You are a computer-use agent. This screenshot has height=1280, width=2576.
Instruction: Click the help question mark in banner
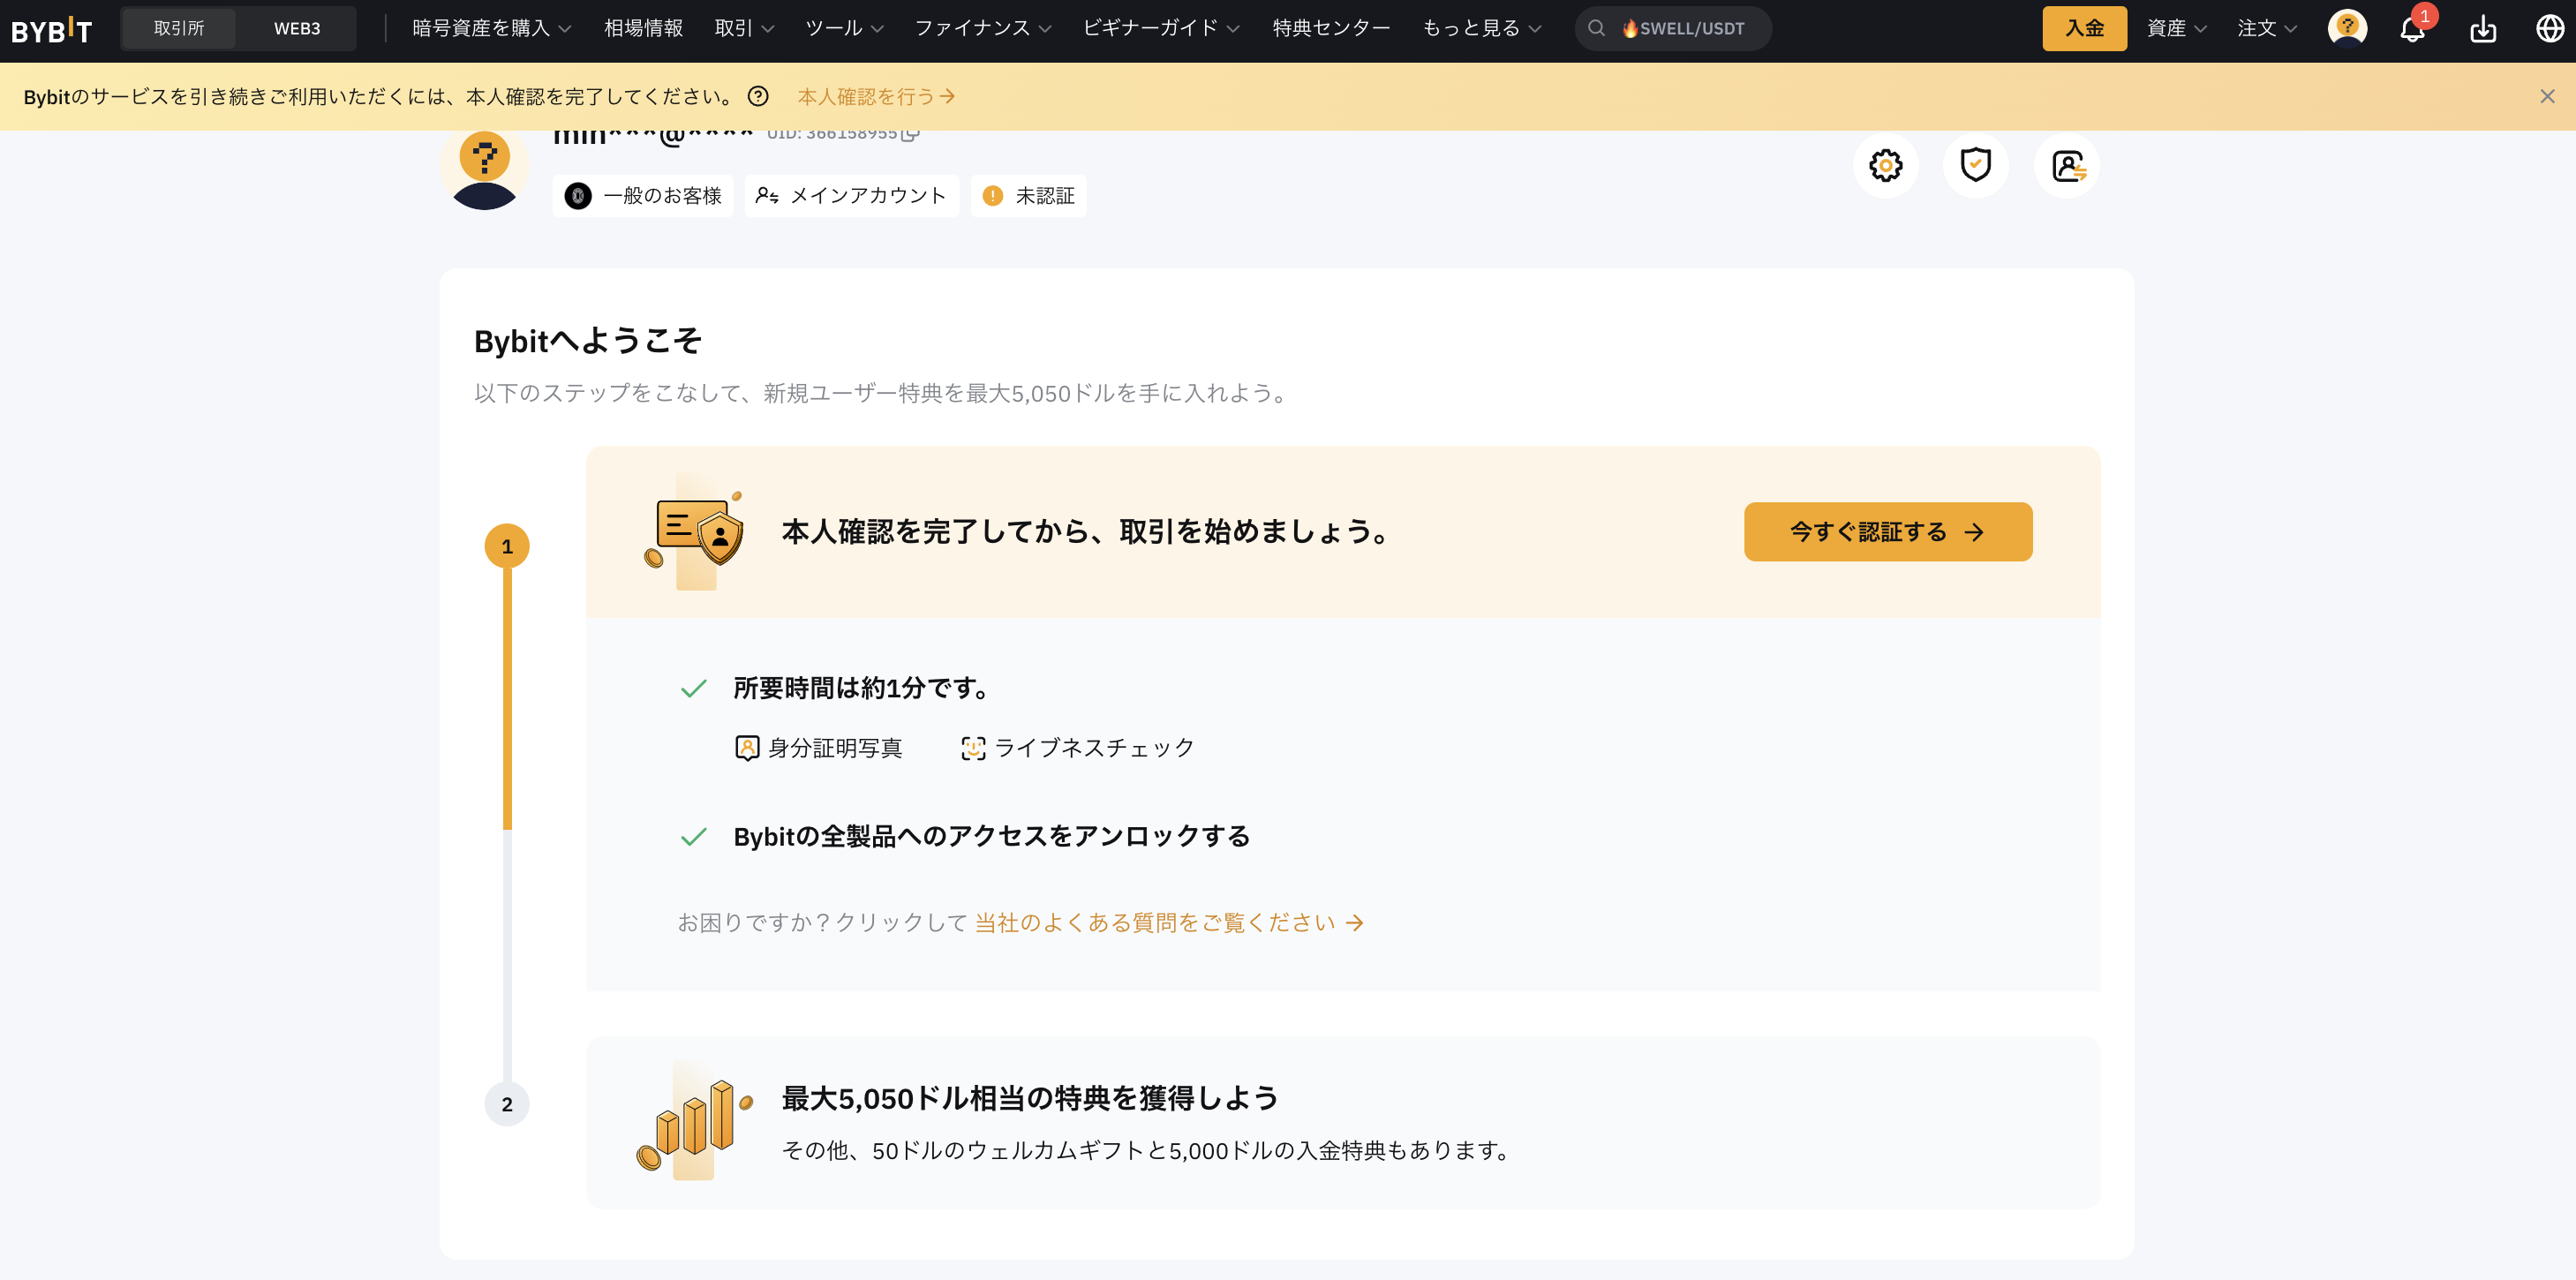(758, 96)
